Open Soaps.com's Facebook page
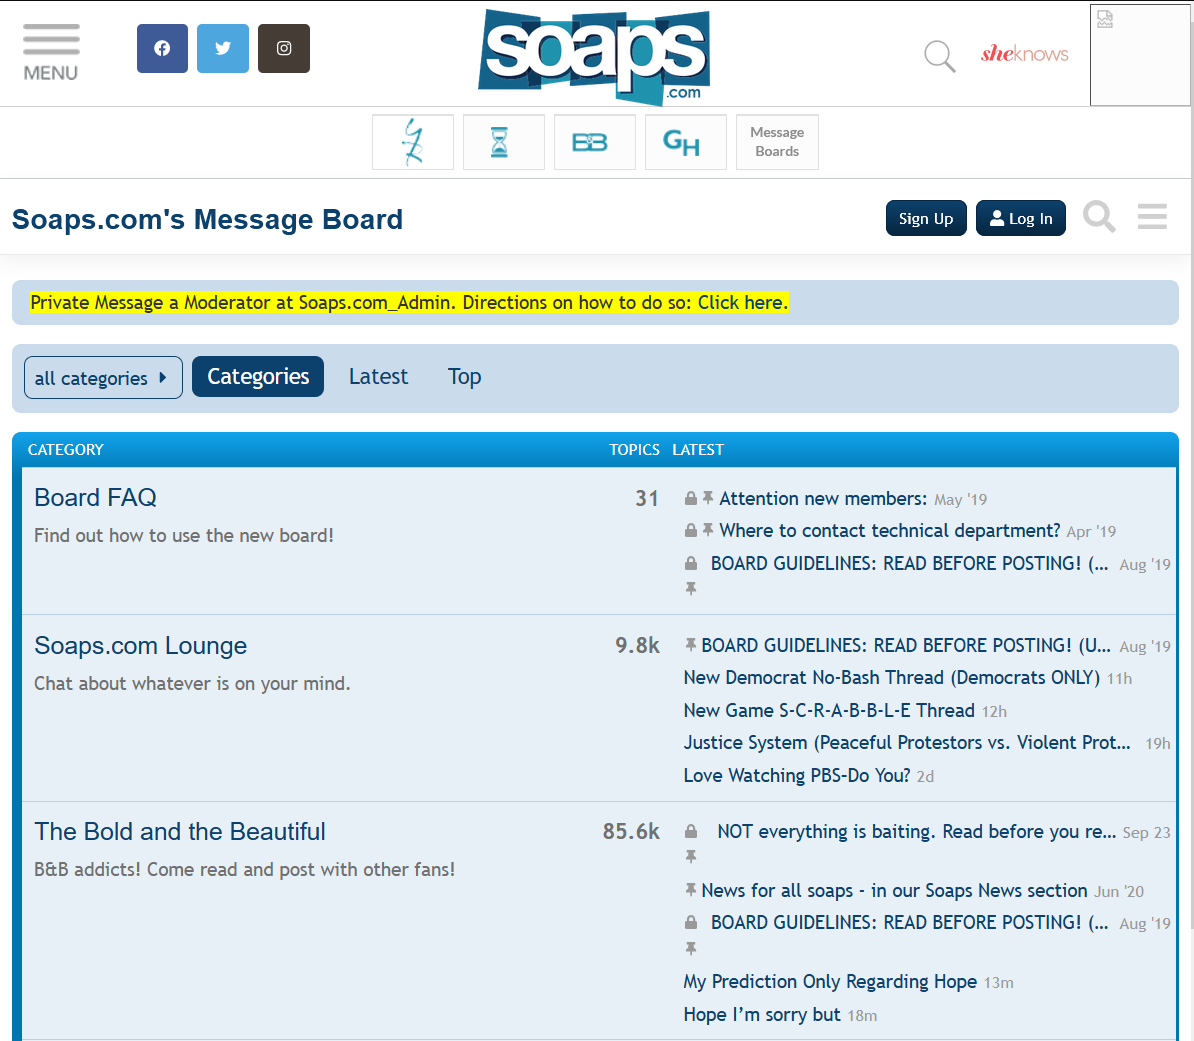 pyautogui.click(x=162, y=48)
